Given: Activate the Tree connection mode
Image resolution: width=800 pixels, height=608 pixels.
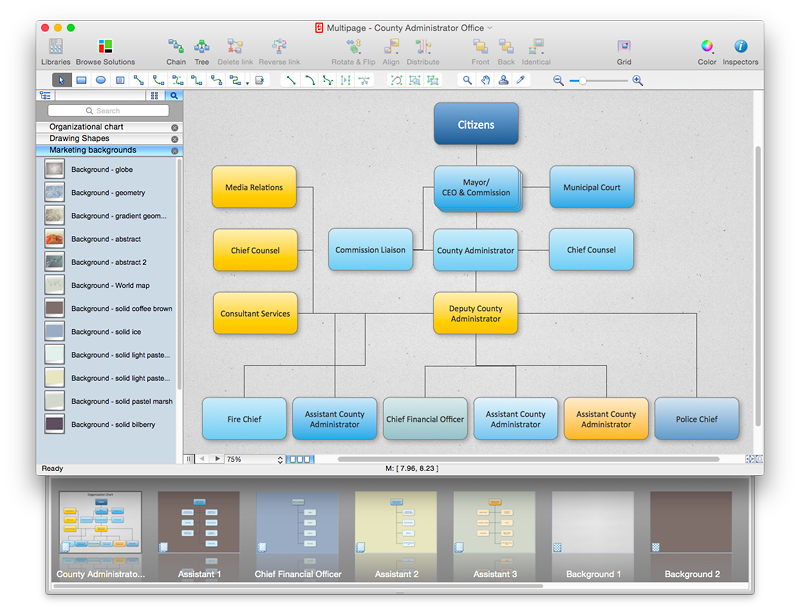Looking at the screenshot, I should 202,52.
